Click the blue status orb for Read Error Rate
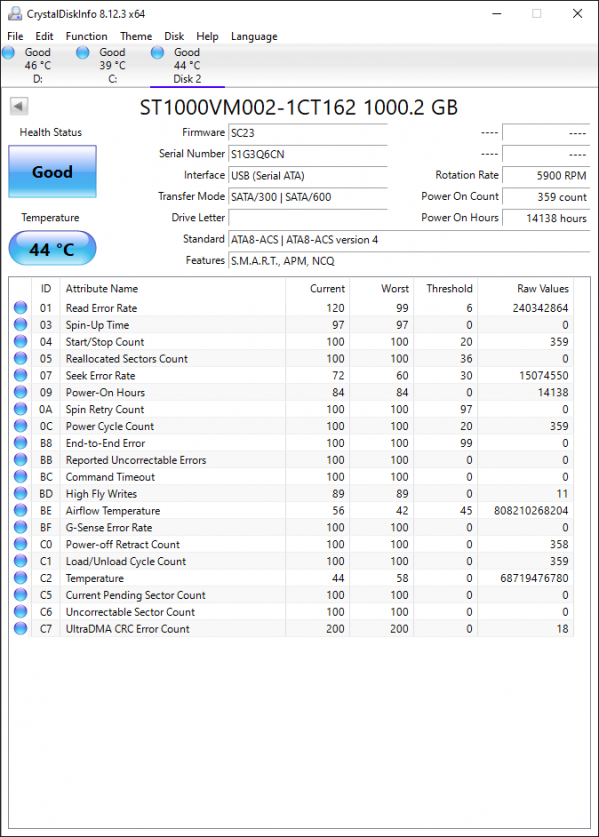This screenshot has width=599, height=837. click(x=20, y=307)
